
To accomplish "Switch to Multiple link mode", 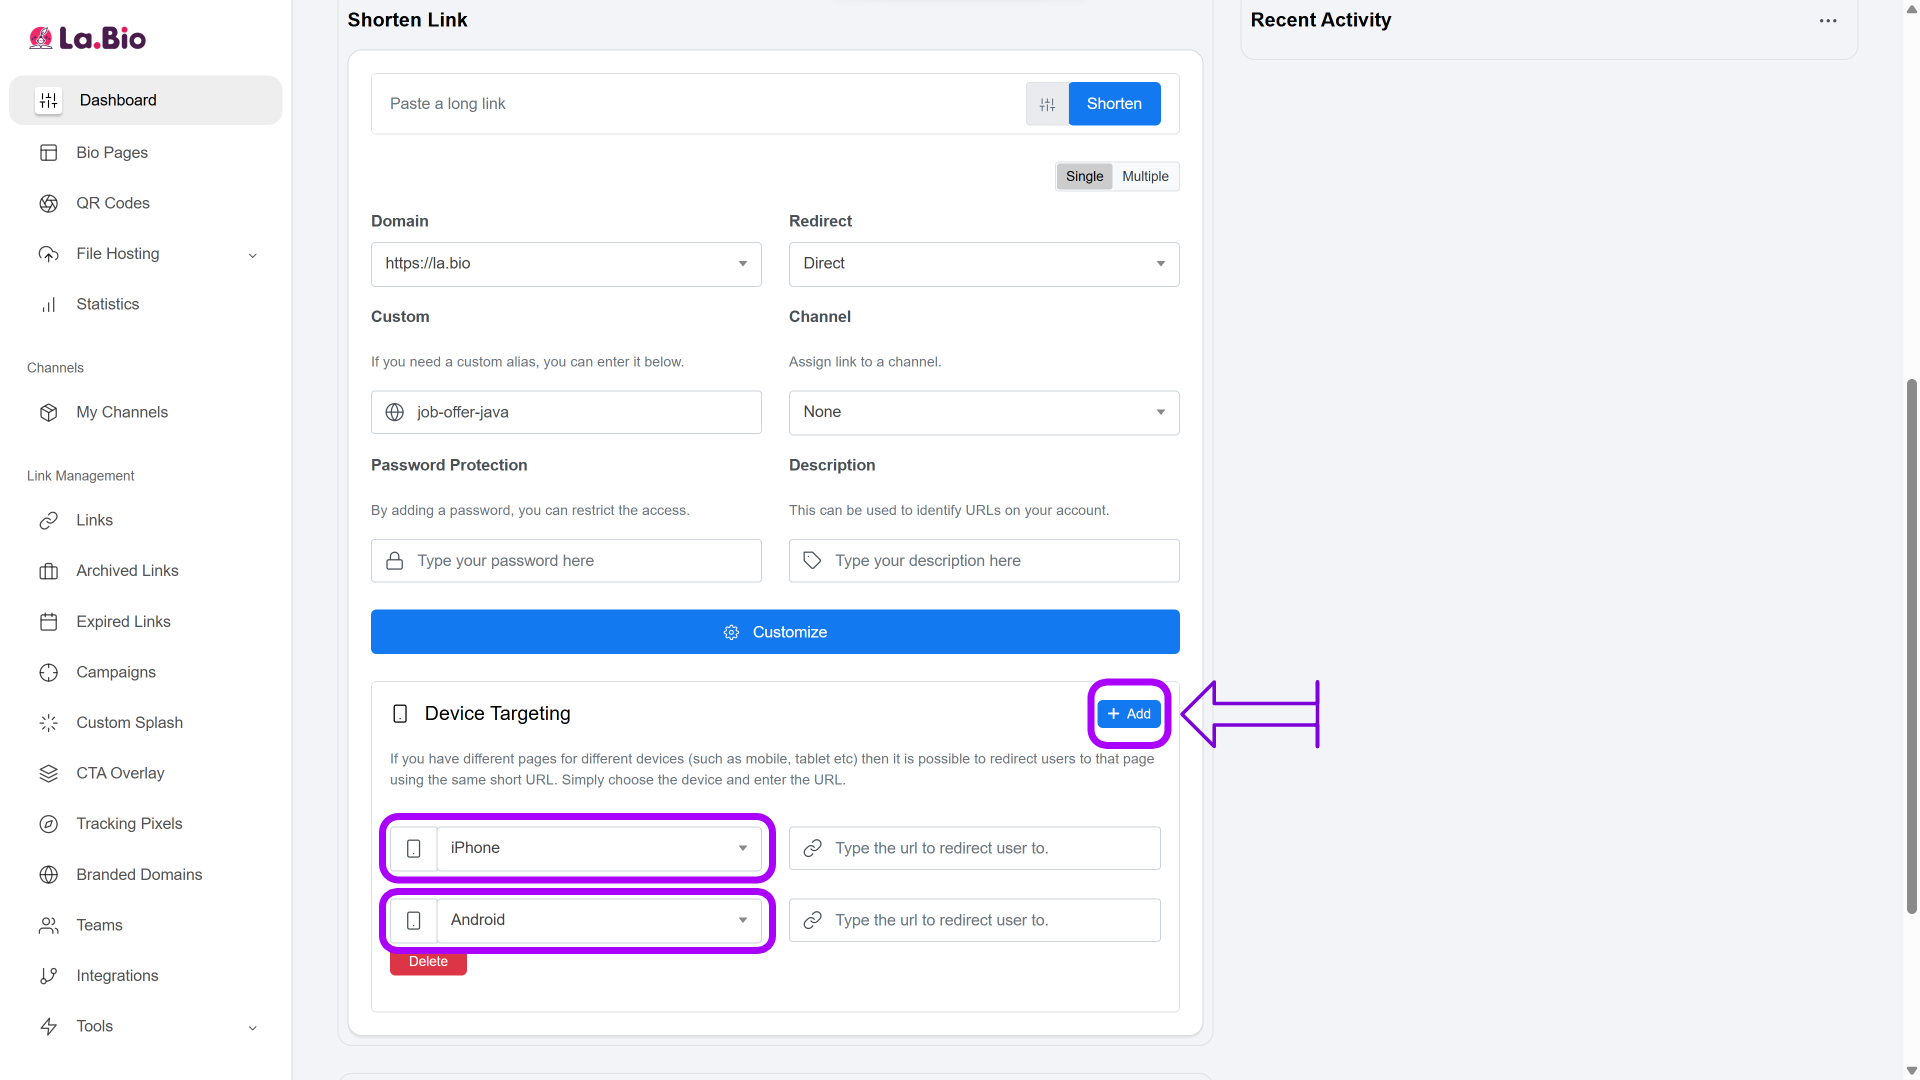I will [x=1145, y=176].
